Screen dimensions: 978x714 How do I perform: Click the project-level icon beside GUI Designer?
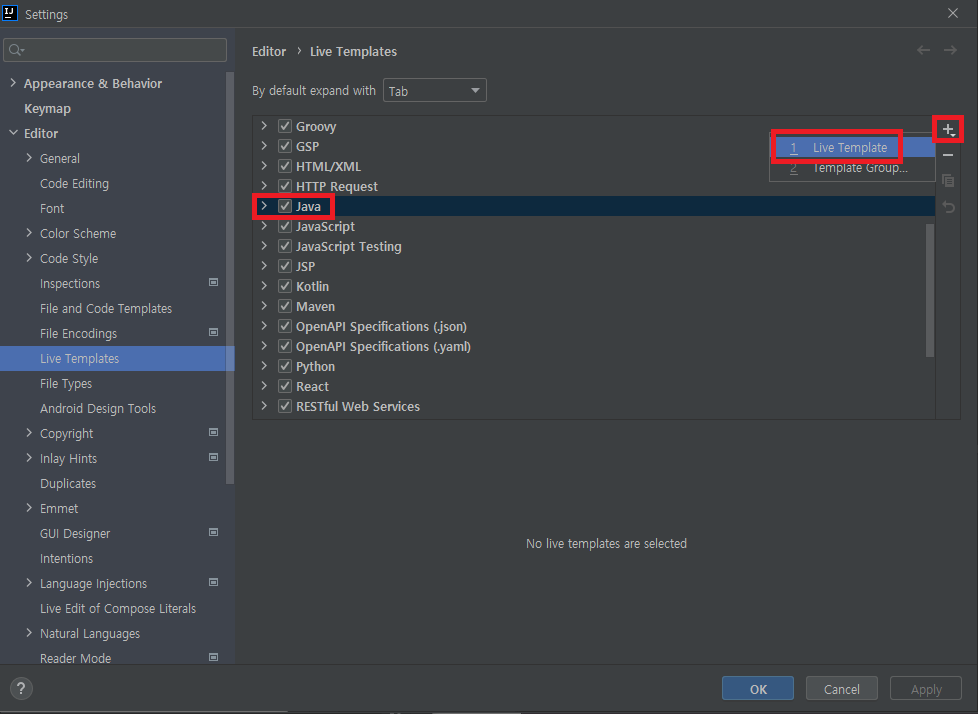click(x=213, y=532)
